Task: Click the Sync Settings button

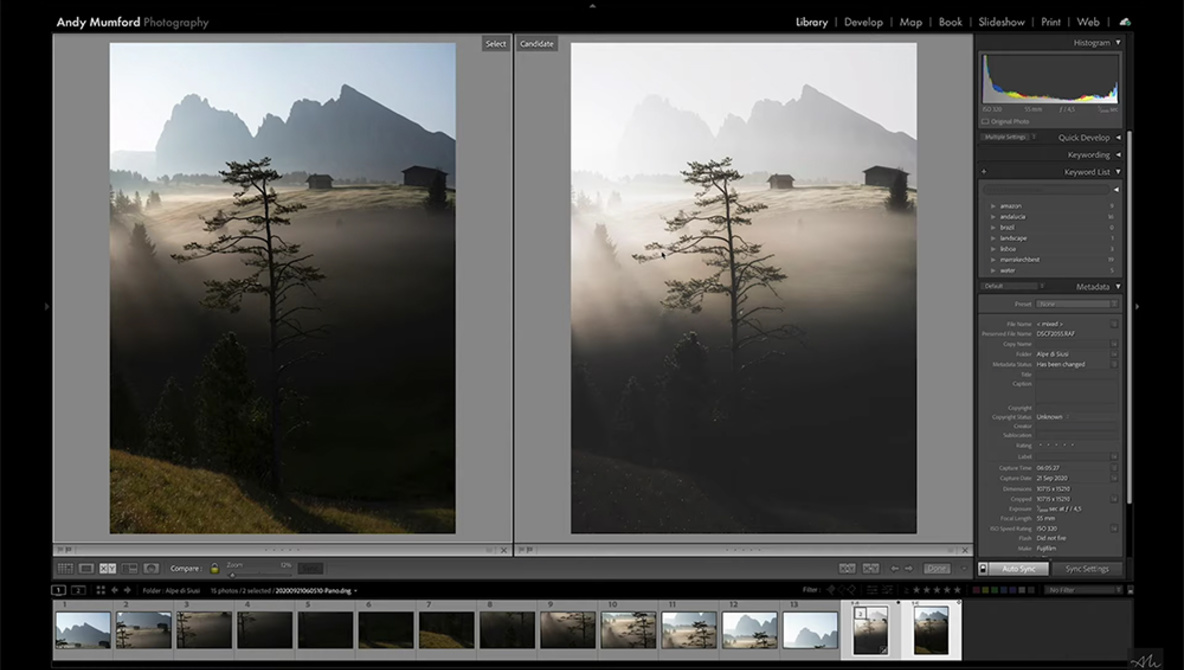Action: coord(1086,569)
